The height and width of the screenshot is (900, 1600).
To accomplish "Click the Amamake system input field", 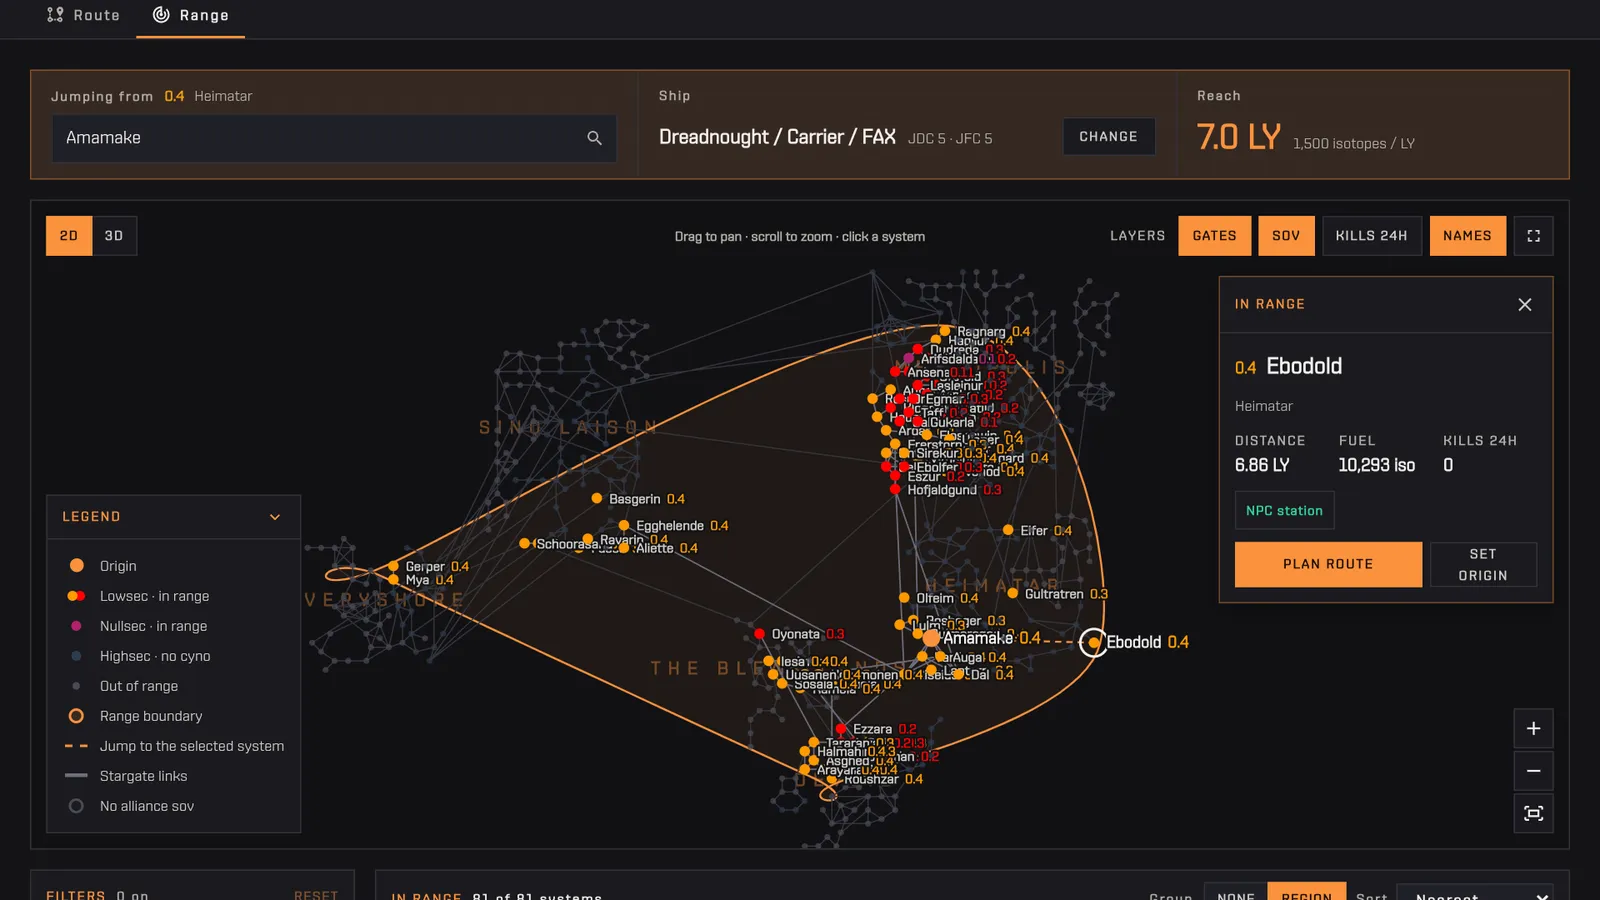I will (x=334, y=138).
